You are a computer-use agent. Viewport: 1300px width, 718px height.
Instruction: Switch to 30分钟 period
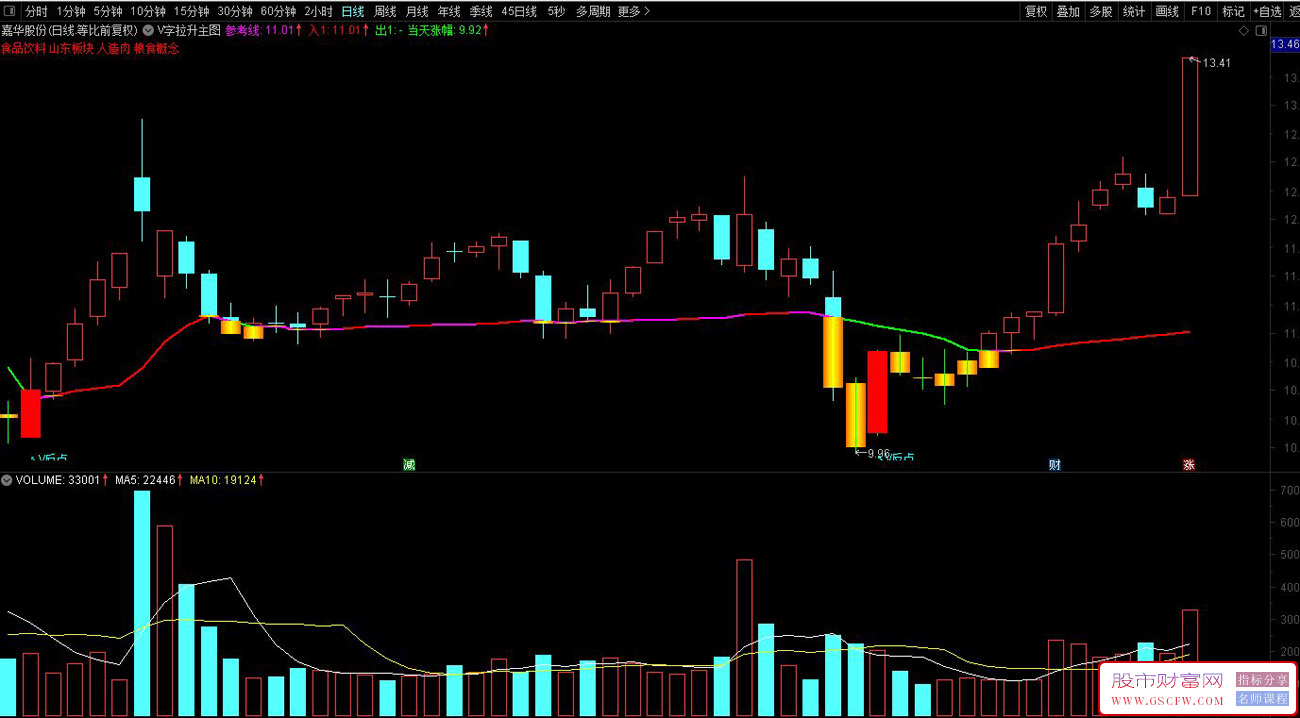point(234,11)
